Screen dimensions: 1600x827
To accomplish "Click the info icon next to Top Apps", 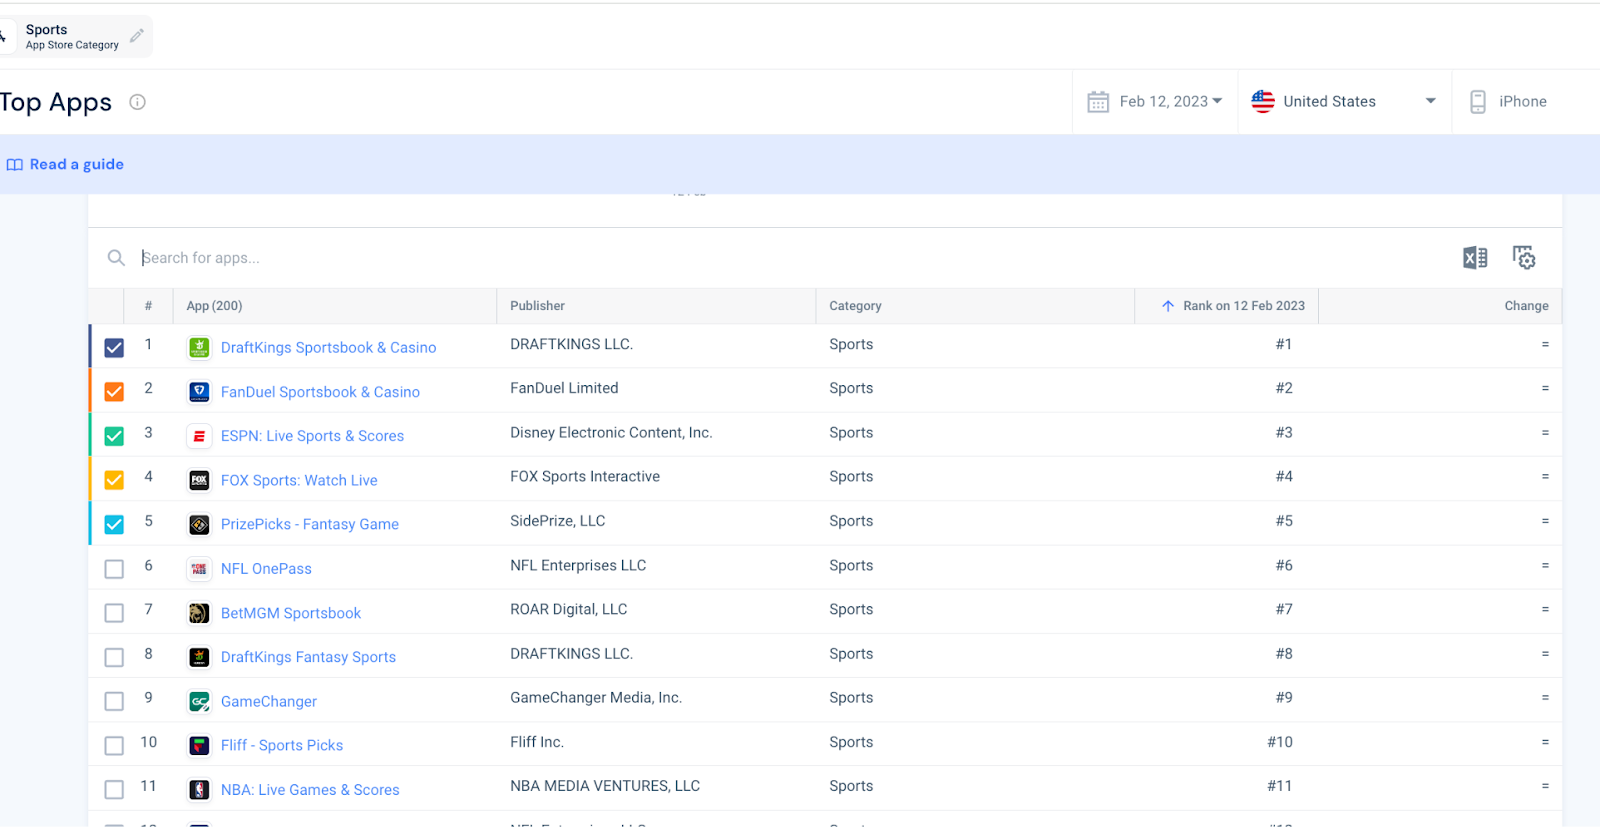I will (x=138, y=102).
